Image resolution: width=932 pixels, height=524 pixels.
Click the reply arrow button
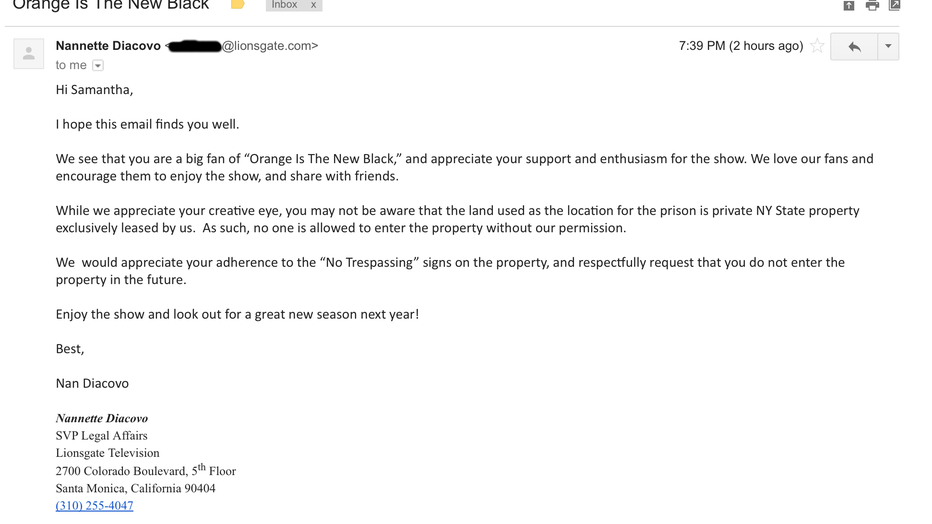click(x=854, y=46)
